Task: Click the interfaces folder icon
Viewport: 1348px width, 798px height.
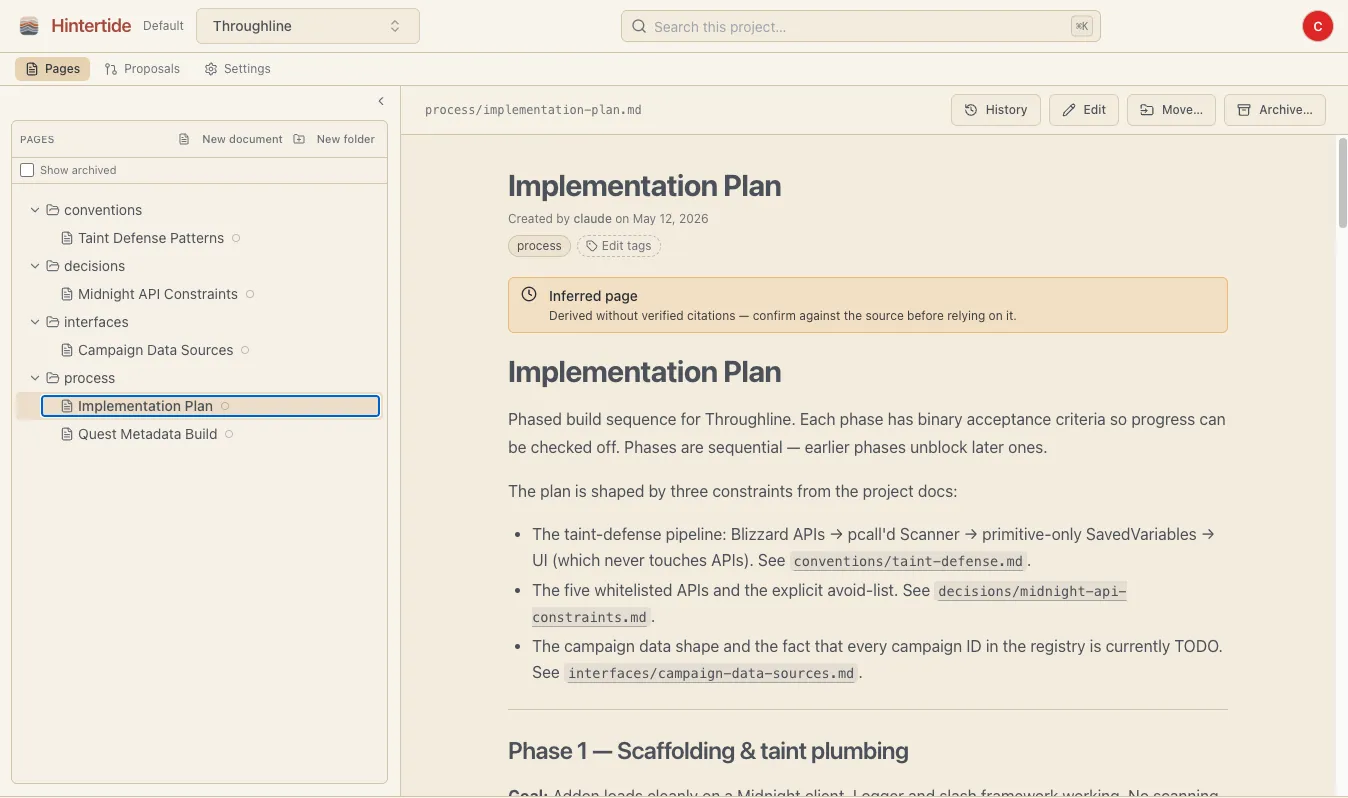Action: click(53, 322)
